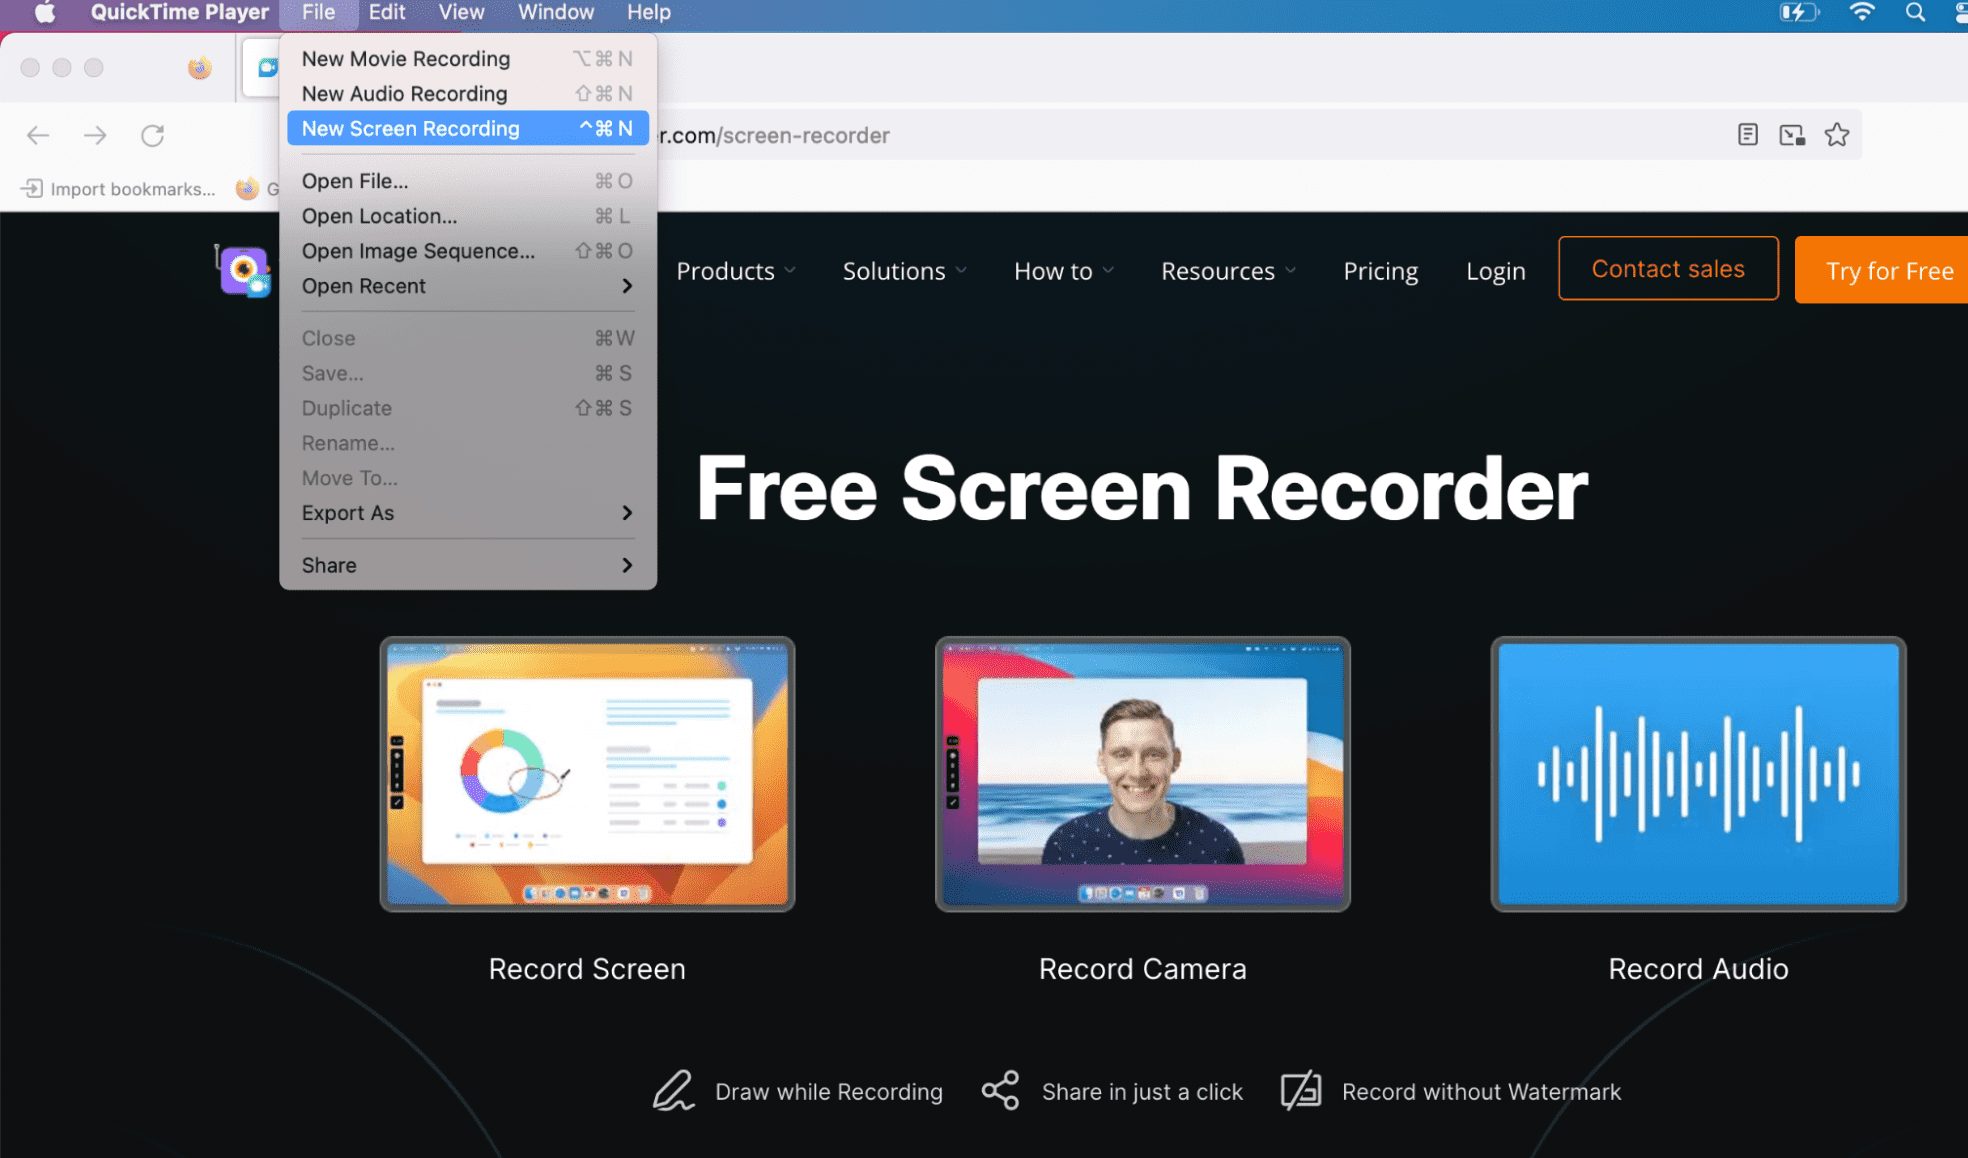Click the Login navigation link

pyautogui.click(x=1495, y=270)
